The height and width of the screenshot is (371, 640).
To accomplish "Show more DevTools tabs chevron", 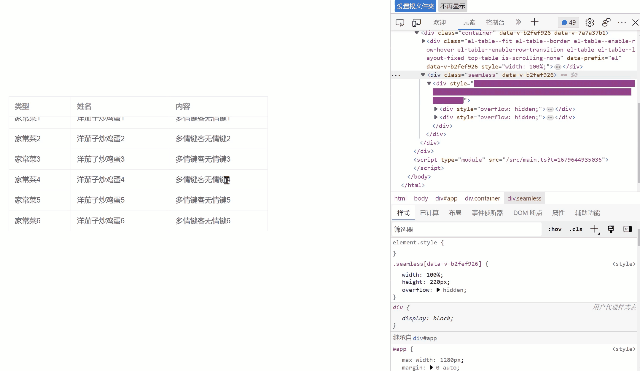I will tap(518, 22).
